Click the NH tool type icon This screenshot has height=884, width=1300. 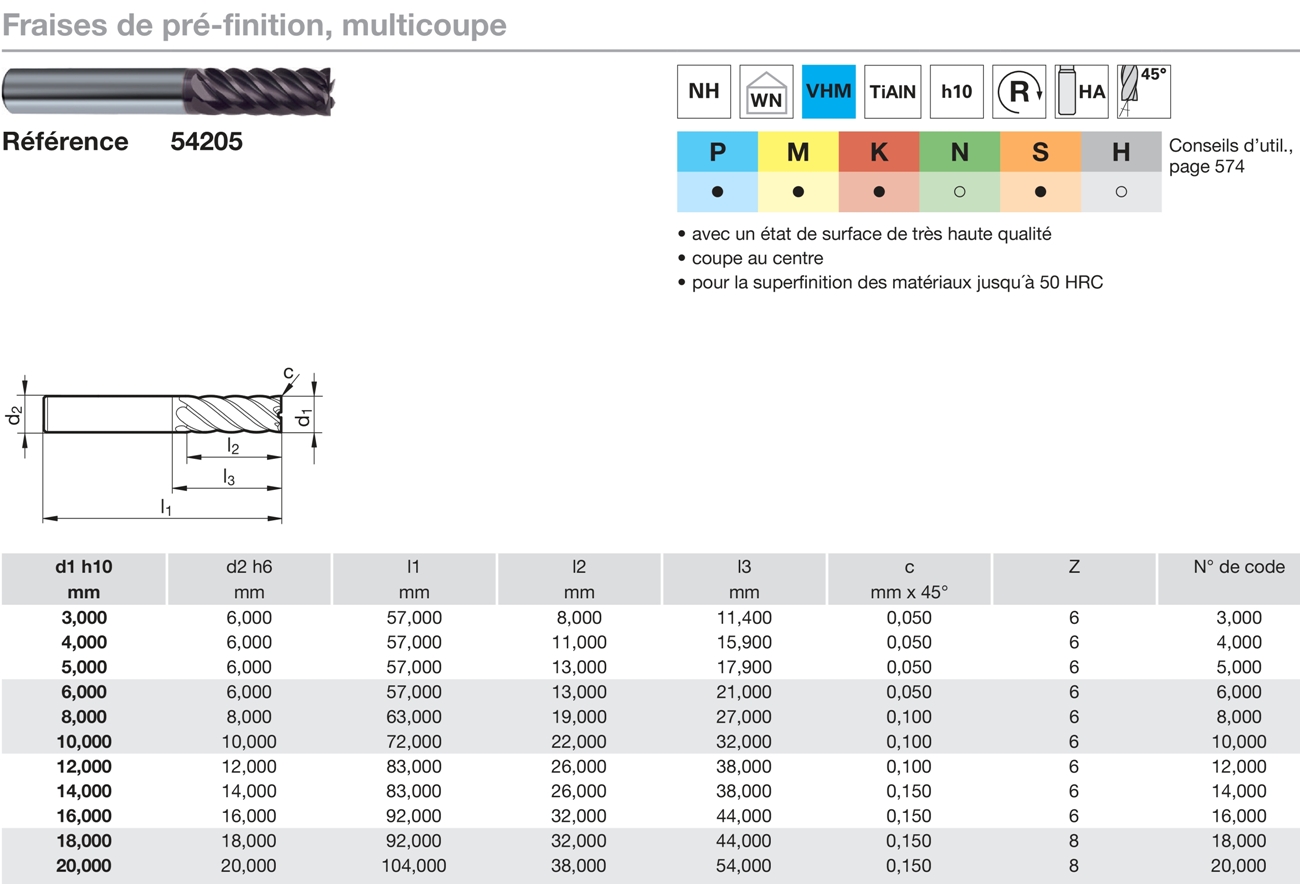click(704, 91)
